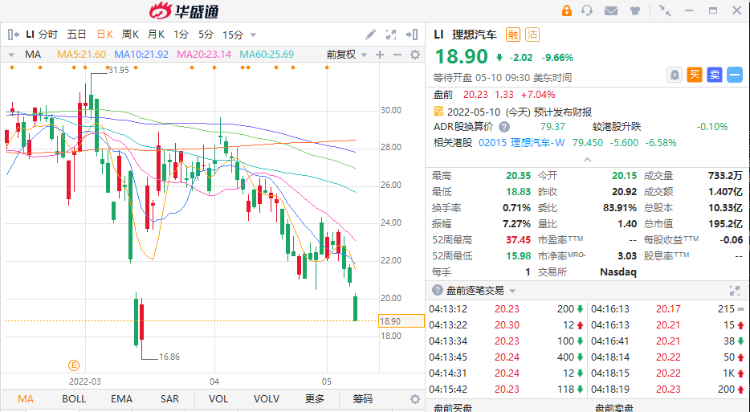The height and width of the screenshot is (412, 750).
Task: Click the orange lock icon in title bar
Action: 567,11
